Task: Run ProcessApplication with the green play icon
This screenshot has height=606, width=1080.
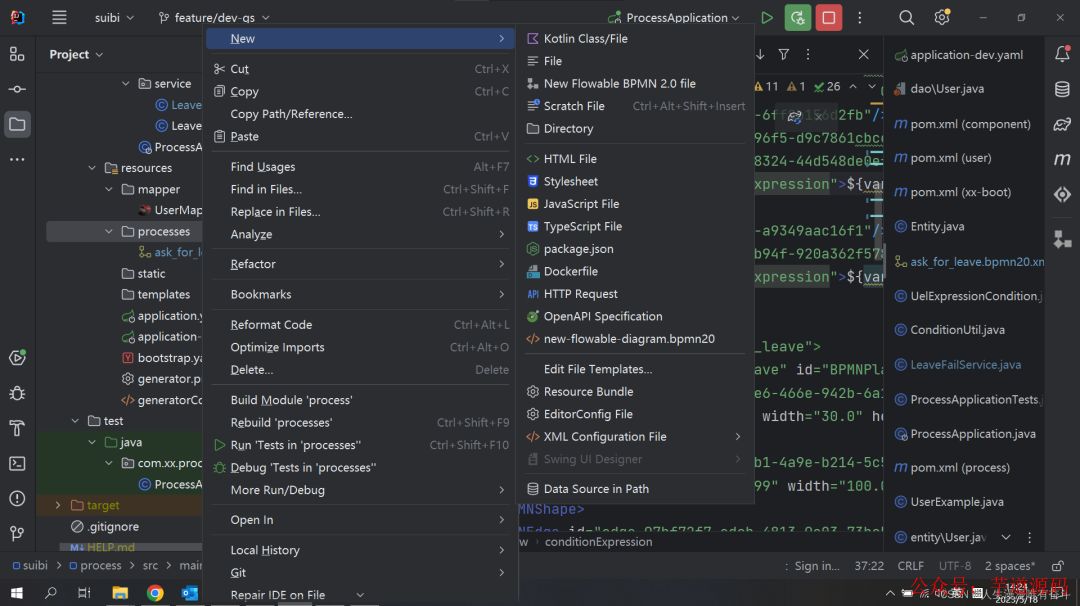Action: (767, 17)
